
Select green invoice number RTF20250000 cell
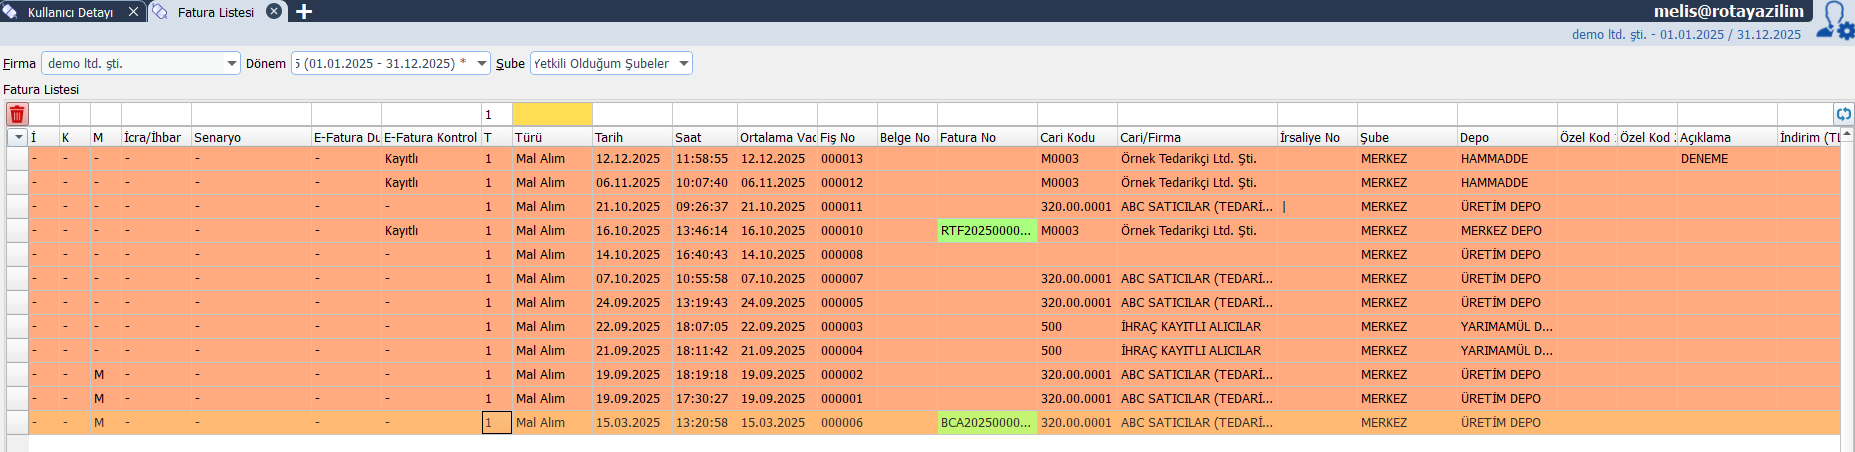[x=986, y=231]
